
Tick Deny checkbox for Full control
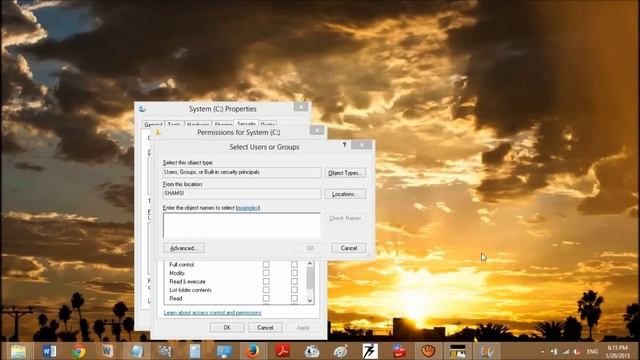click(294, 264)
